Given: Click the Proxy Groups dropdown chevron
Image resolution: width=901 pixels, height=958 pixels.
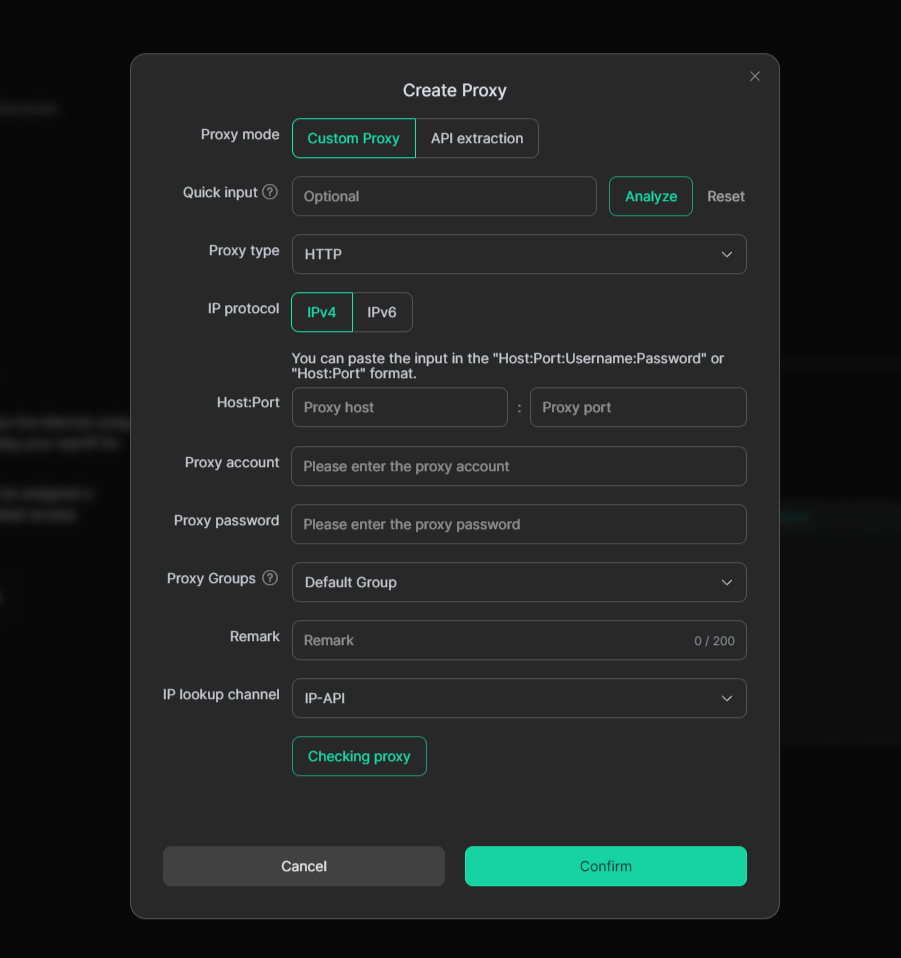Looking at the screenshot, I should [x=727, y=582].
